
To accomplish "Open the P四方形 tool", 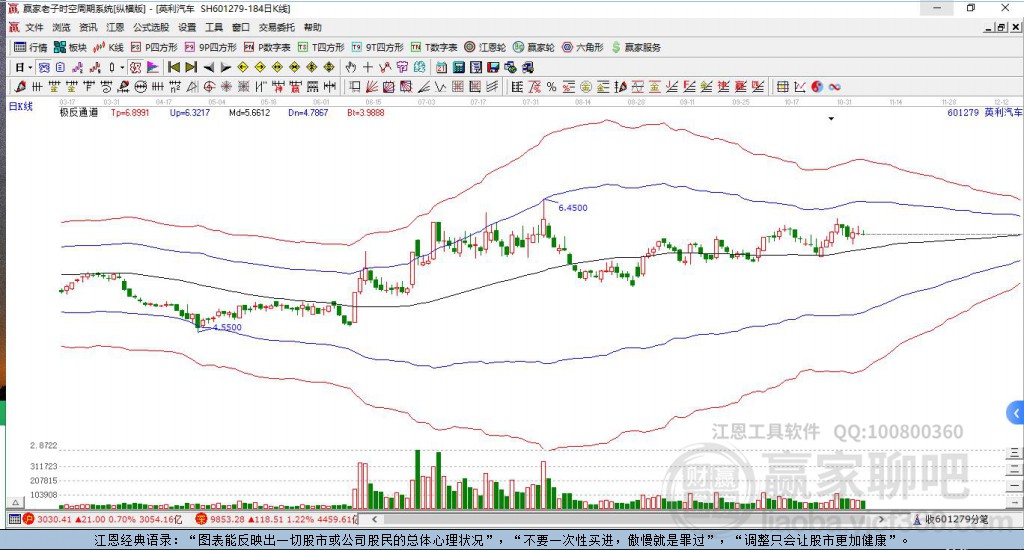I will pyautogui.click(x=154, y=47).
